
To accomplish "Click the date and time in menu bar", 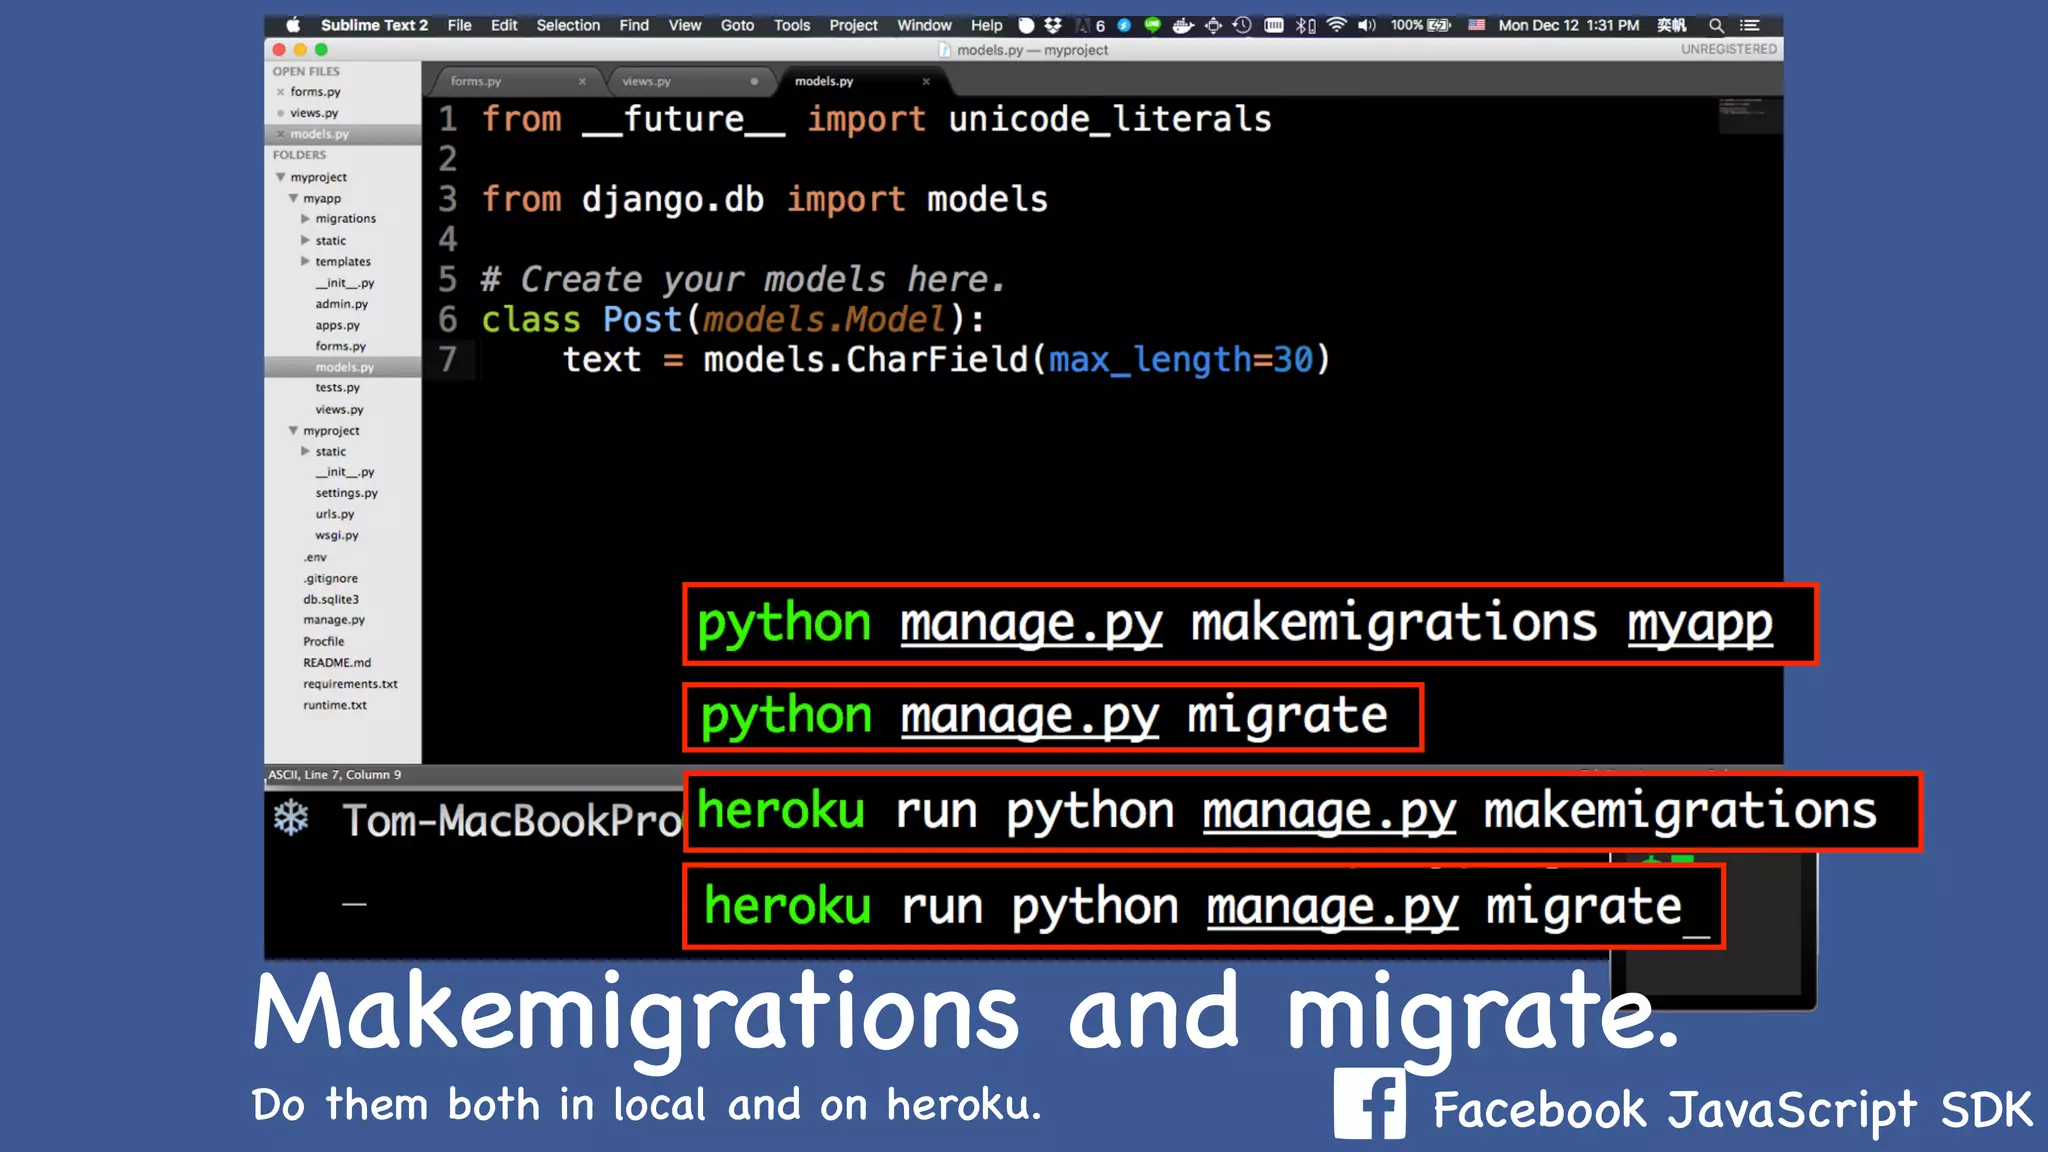I will tap(1569, 25).
